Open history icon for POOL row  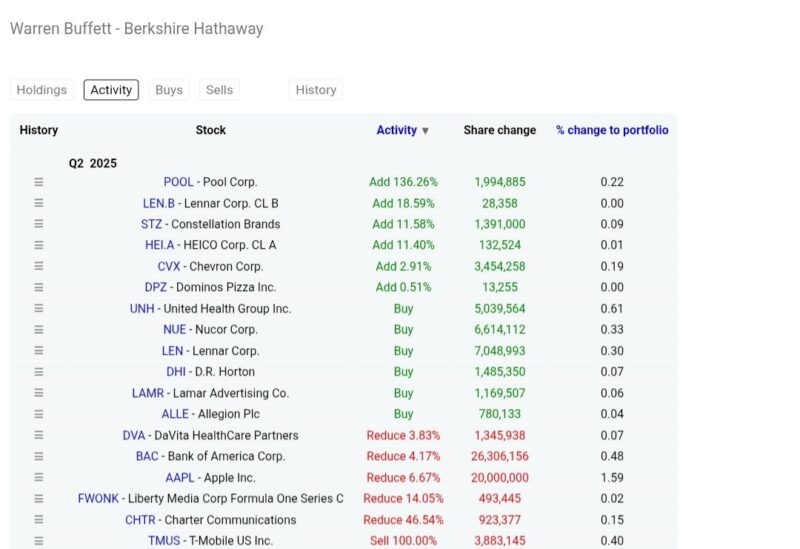point(39,182)
